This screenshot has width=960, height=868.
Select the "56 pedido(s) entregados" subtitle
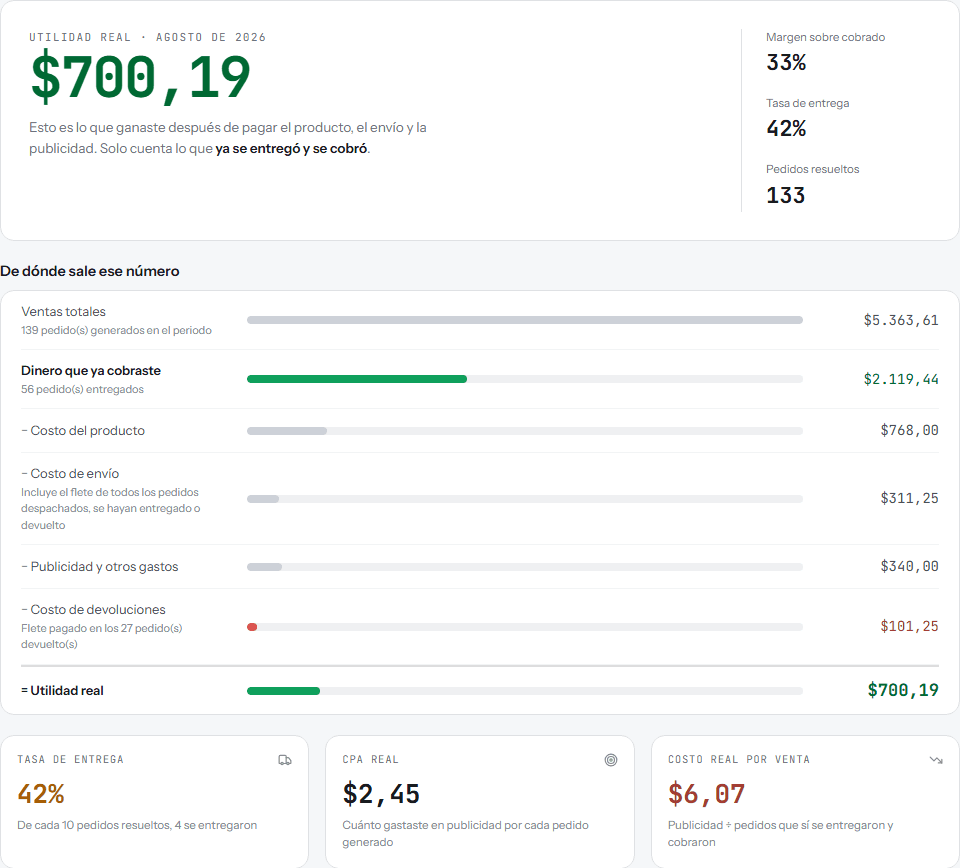point(83,389)
